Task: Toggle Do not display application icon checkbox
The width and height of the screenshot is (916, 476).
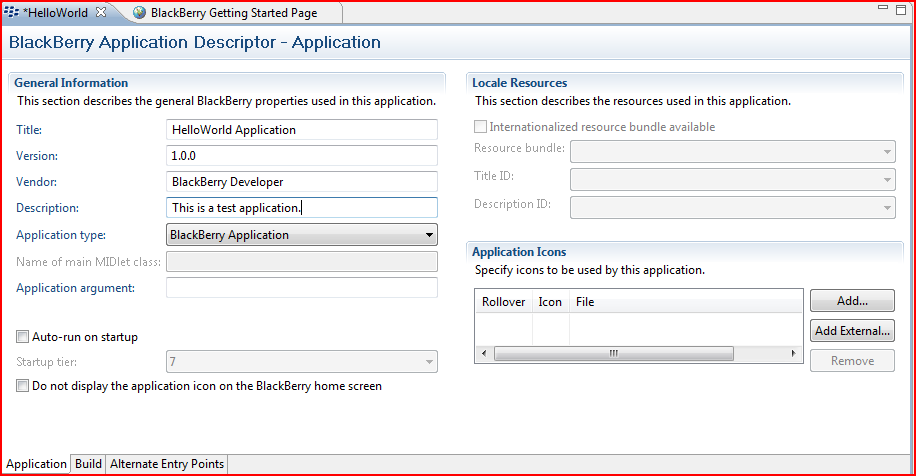Action: click(x=22, y=385)
